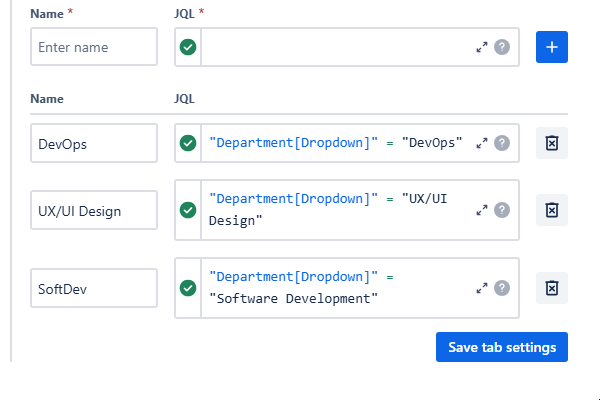
Task: Click help icon in SoftDev JQL field
Action: [502, 288]
